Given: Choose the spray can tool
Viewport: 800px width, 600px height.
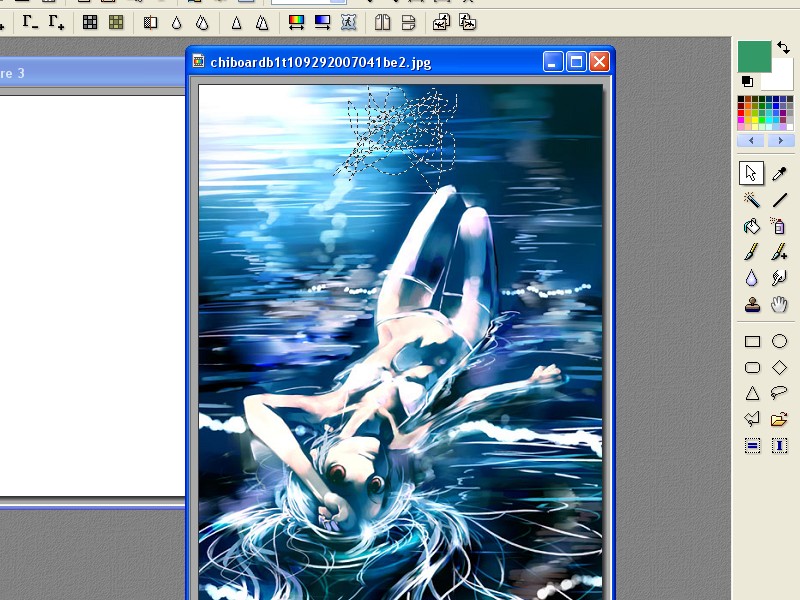Looking at the screenshot, I should point(779,226).
